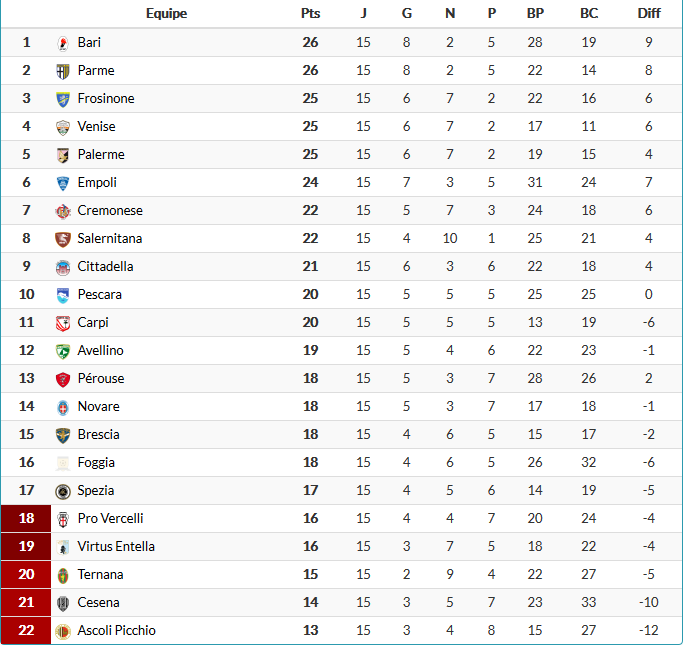The height and width of the screenshot is (645, 683).
Task: Click the Empoli blue crest icon
Action: [x=63, y=183]
